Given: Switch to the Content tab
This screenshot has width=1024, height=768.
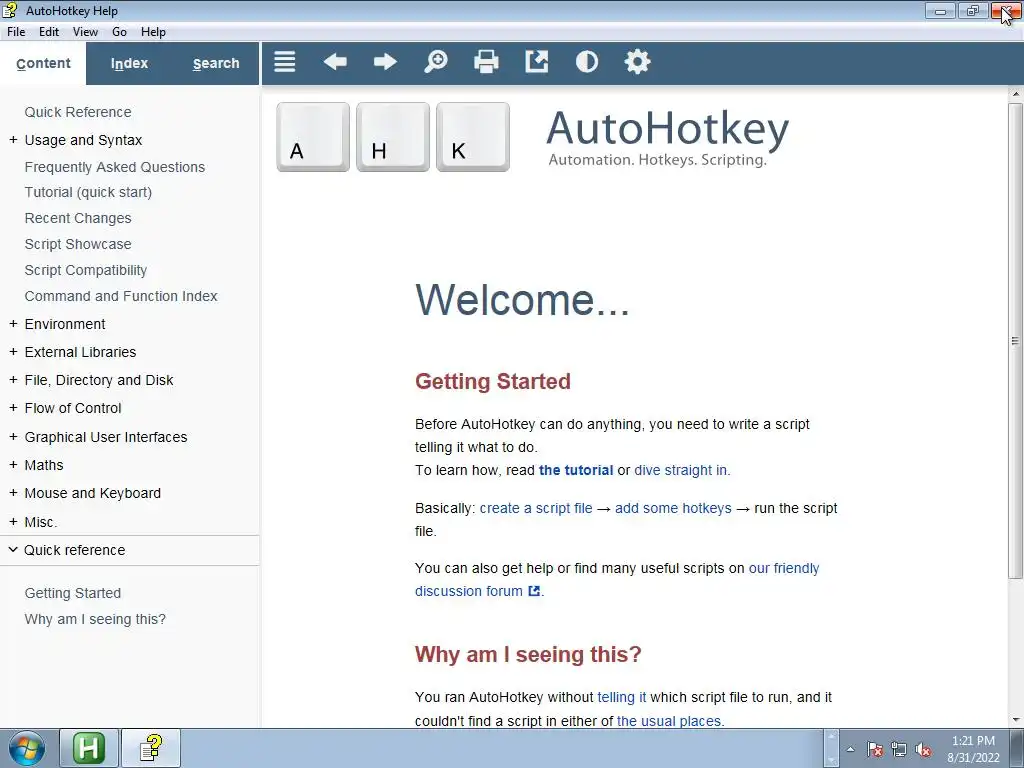Looking at the screenshot, I should 43,63.
